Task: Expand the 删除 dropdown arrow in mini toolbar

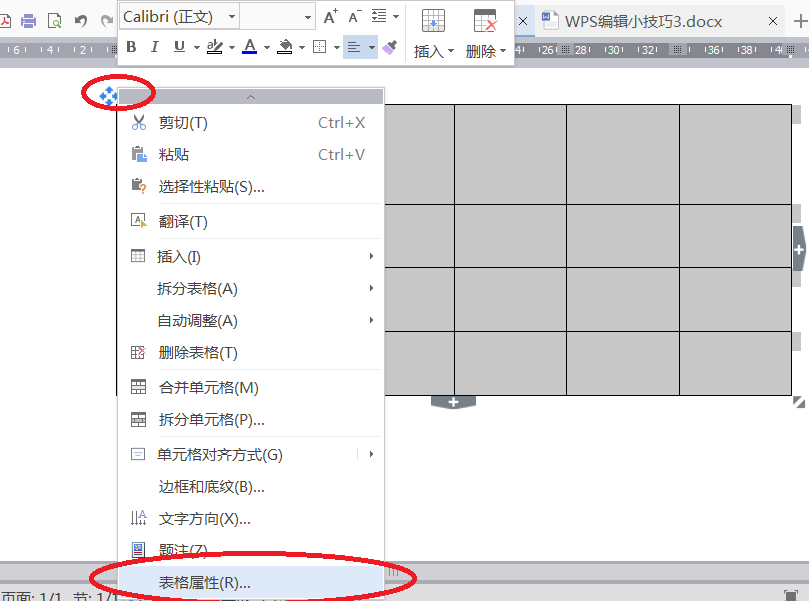Action: pyautogui.click(x=503, y=51)
